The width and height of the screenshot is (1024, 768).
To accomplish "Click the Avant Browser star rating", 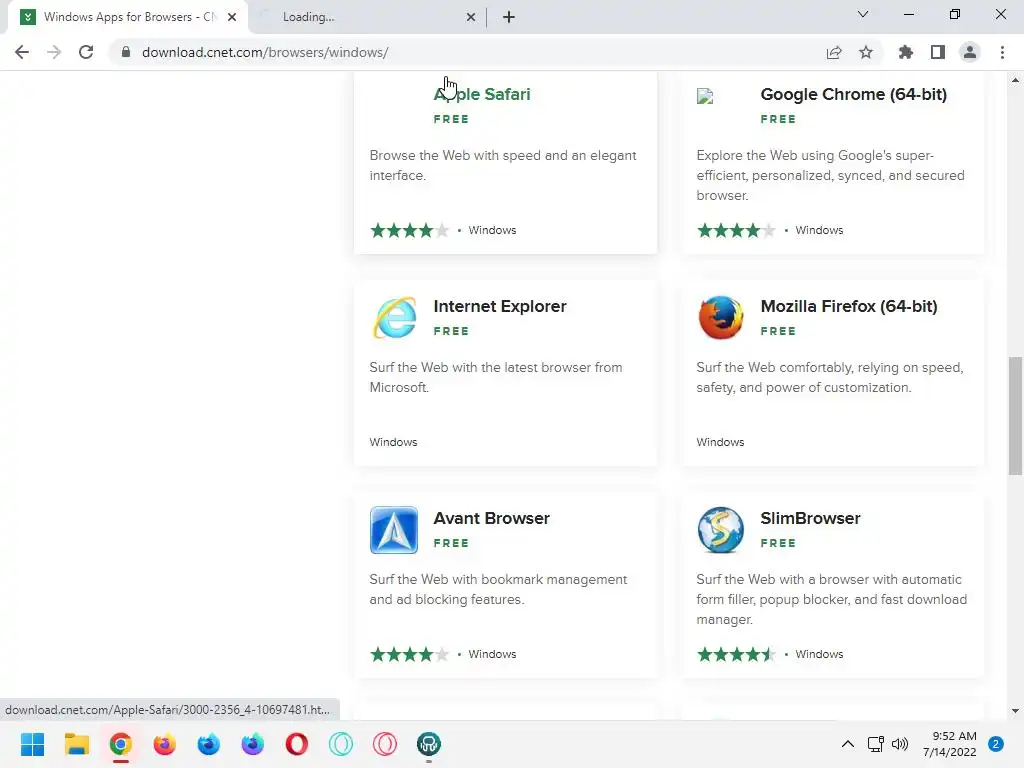I will tap(409, 654).
